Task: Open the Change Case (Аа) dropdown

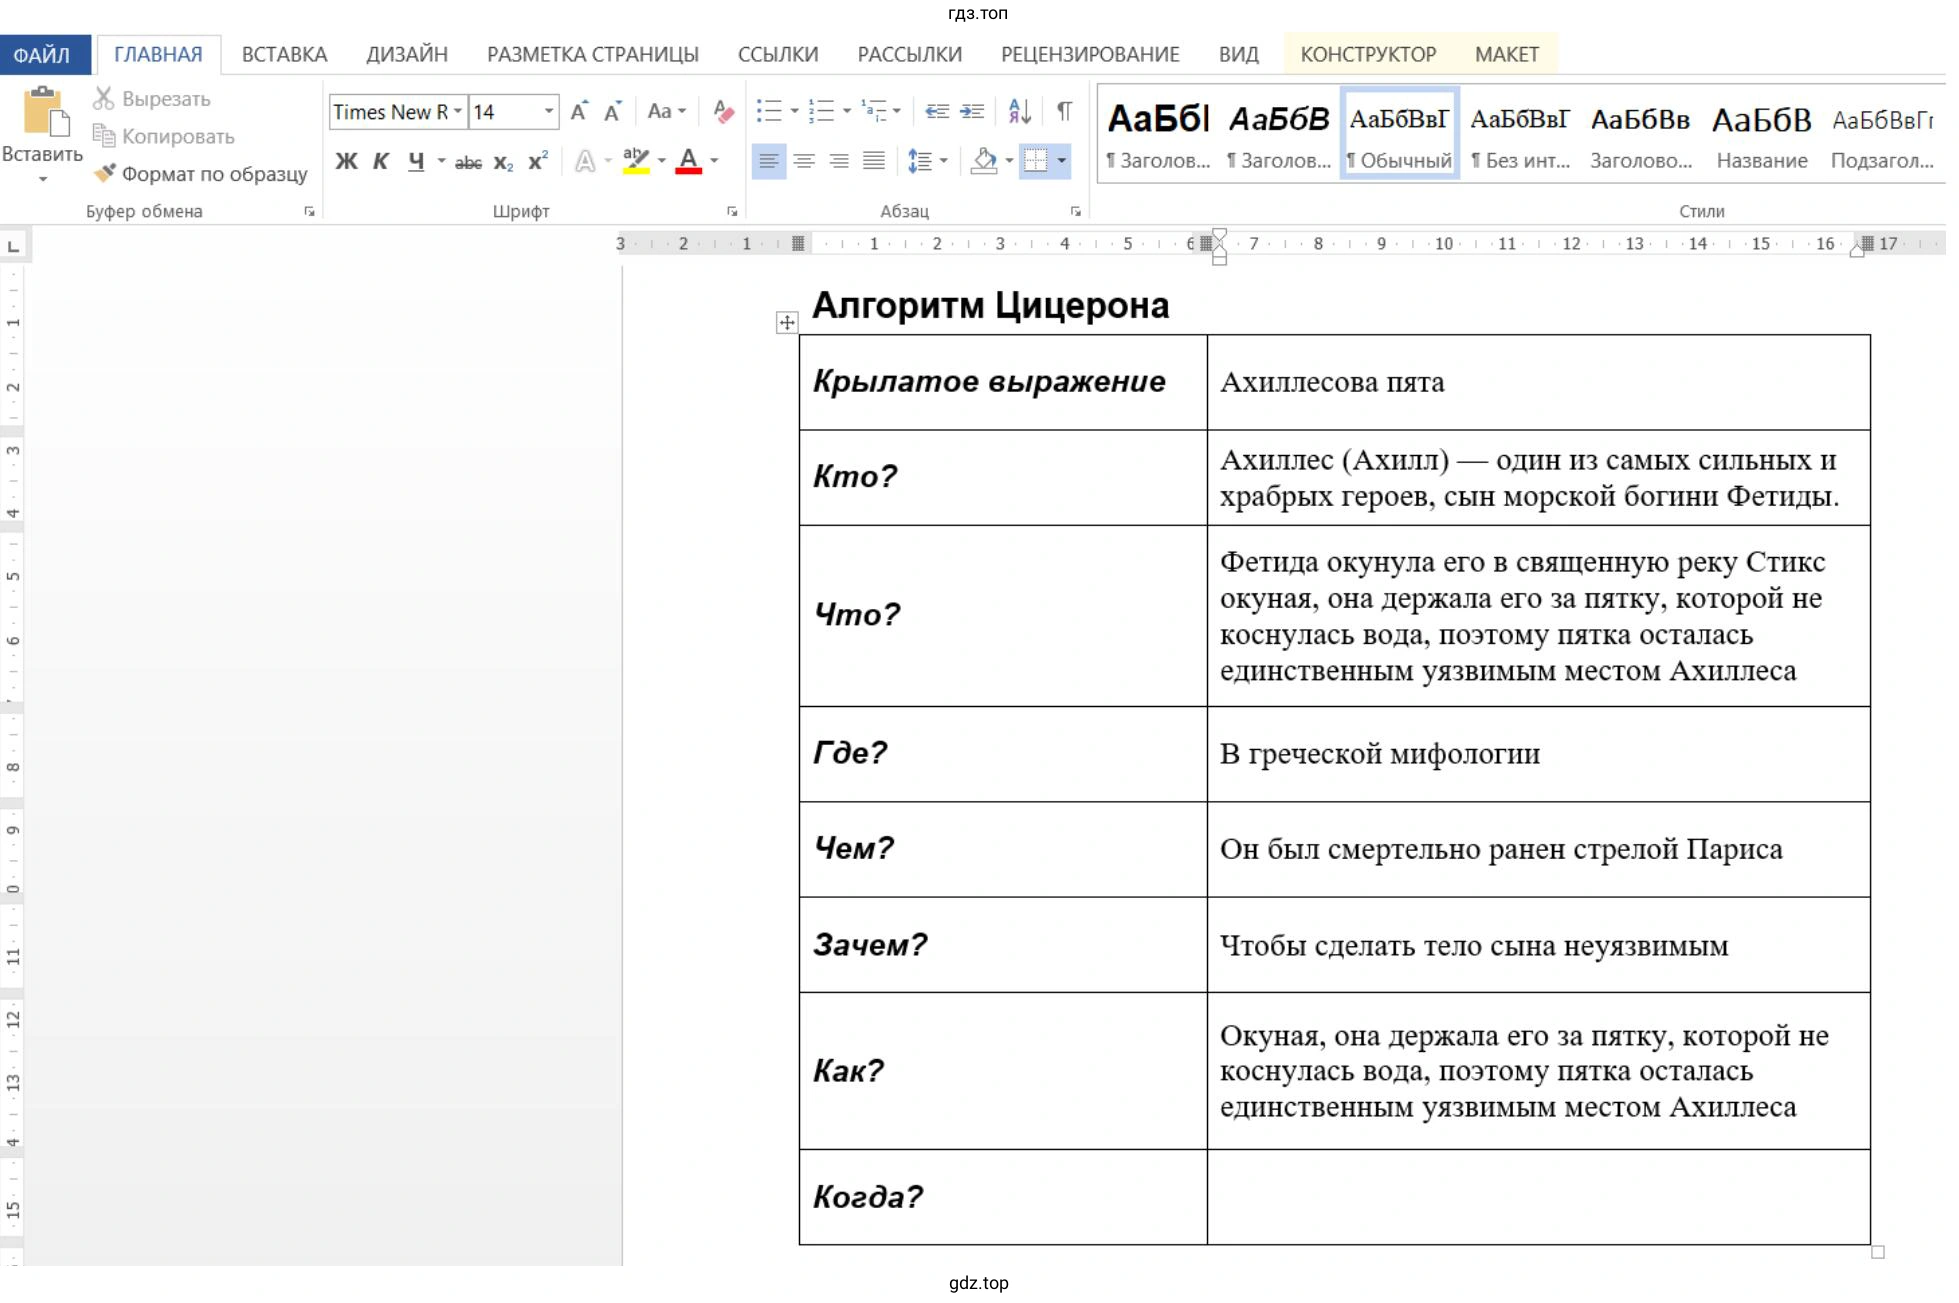Action: pyautogui.click(x=666, y=111)
